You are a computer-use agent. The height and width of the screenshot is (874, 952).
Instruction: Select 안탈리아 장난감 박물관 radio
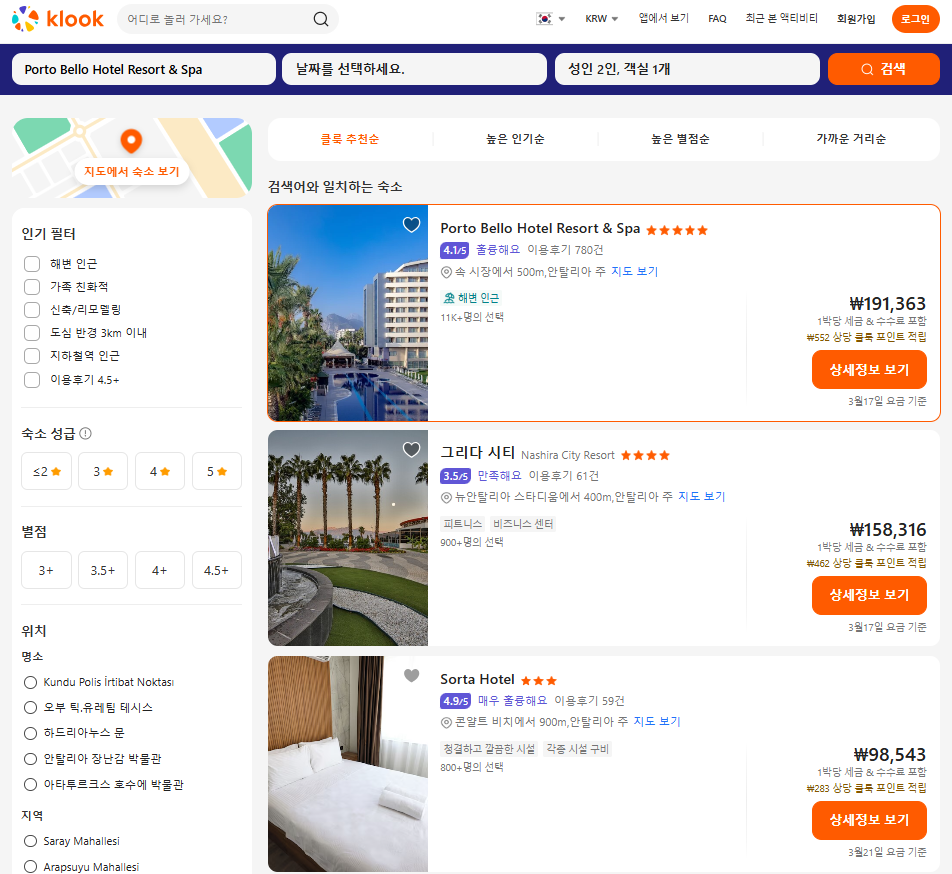click(30, 759)
